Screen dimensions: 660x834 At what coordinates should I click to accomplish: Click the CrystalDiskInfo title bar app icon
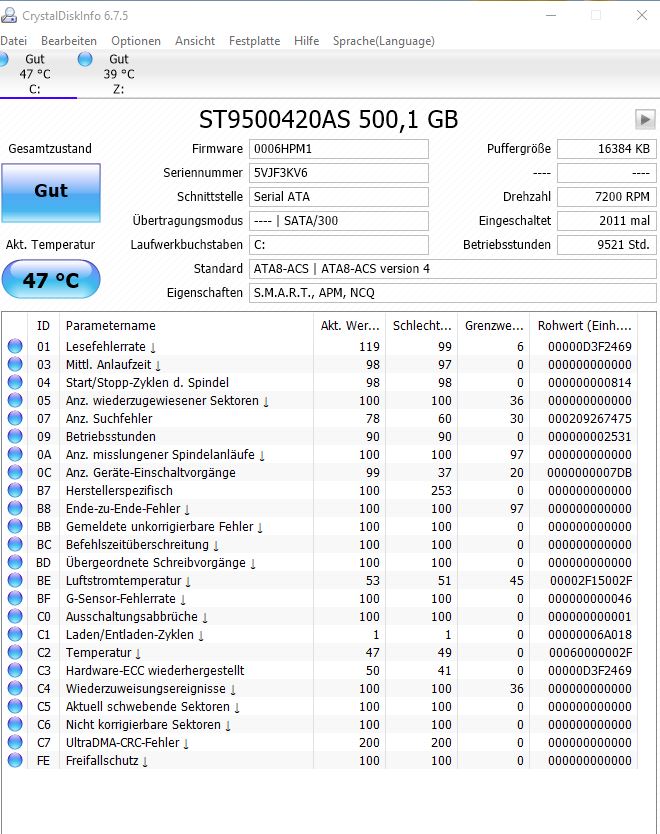pyautogui.click(x=8, y=15)
